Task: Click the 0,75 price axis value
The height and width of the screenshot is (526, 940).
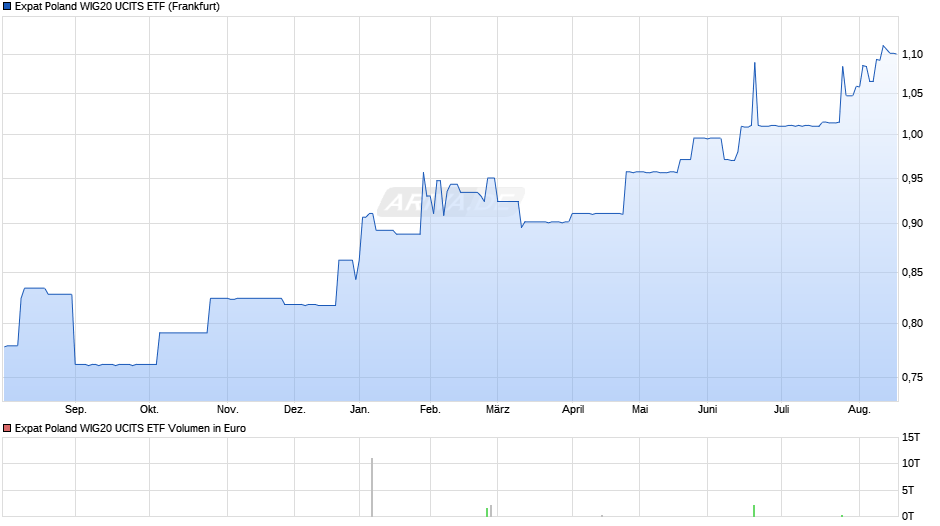Action: click(912, 377)
